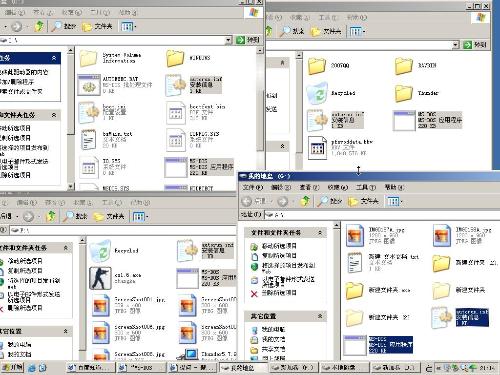Select the AUTOEXEC.BAT file icon
This screenshot has height=375, width=500.
coord(89,85)
